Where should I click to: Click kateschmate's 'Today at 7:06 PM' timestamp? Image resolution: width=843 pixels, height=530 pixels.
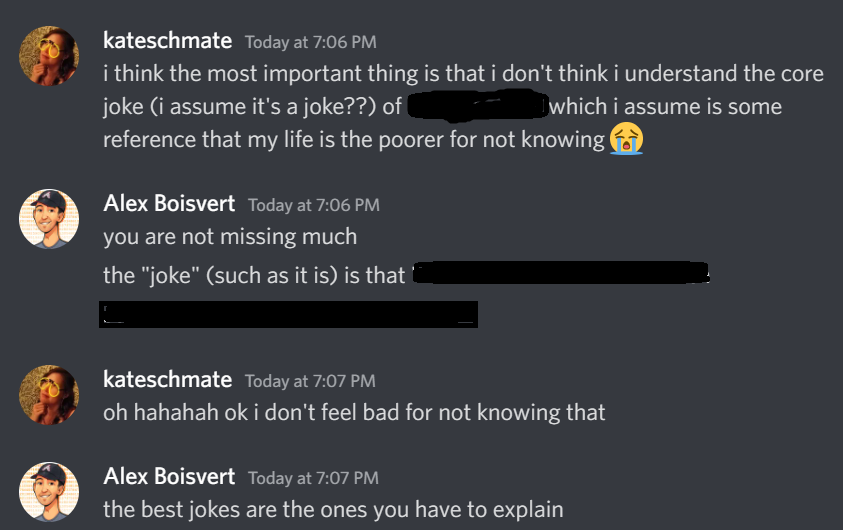[311, 42]
